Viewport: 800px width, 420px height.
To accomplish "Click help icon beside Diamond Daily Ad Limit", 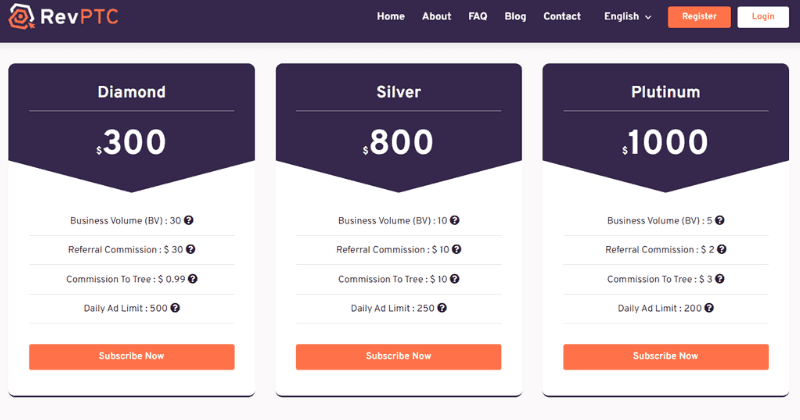I will (x=176, y=308).
